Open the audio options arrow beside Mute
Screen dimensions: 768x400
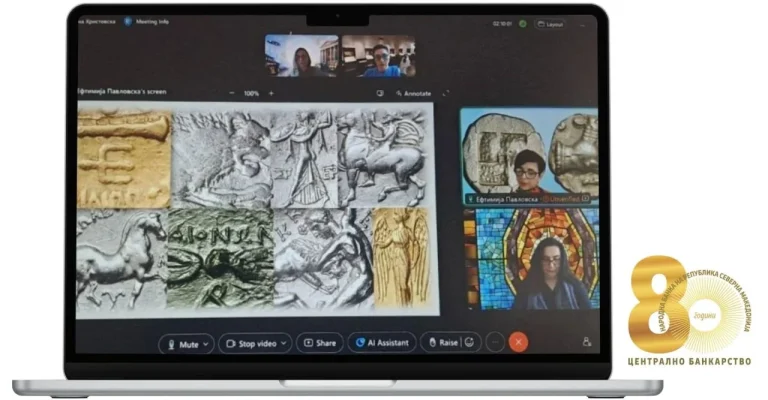click(206, 344)
